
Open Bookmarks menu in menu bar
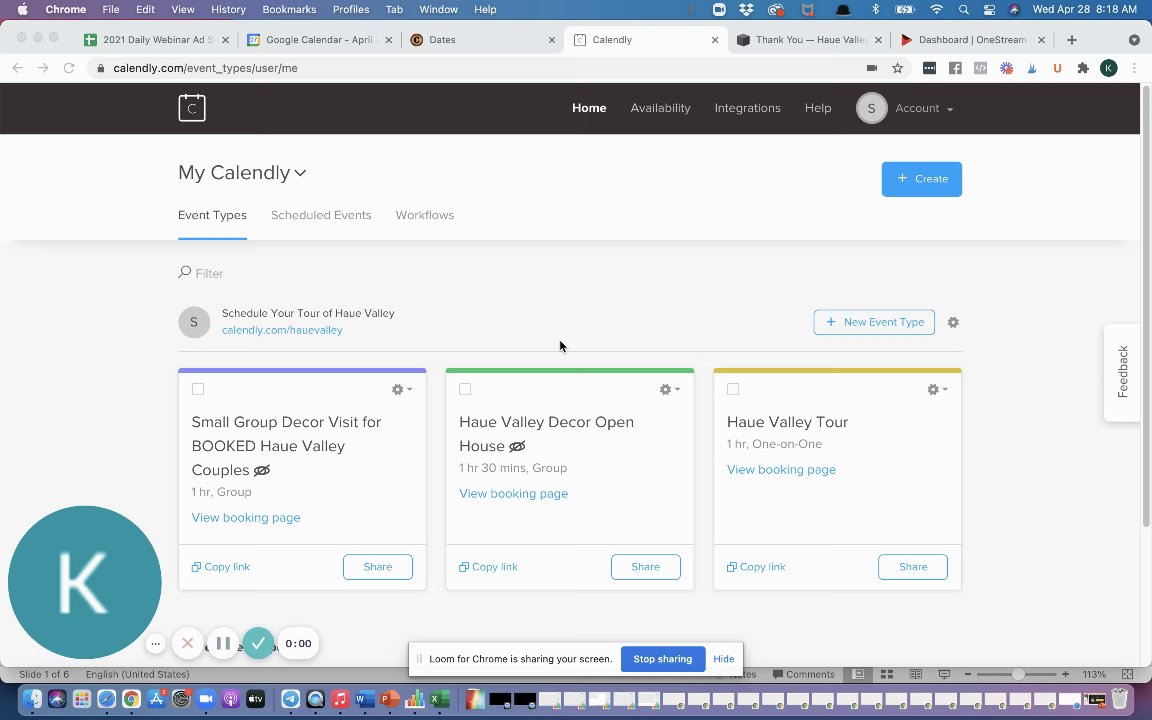pyautogui.click(x=289, y=10)
